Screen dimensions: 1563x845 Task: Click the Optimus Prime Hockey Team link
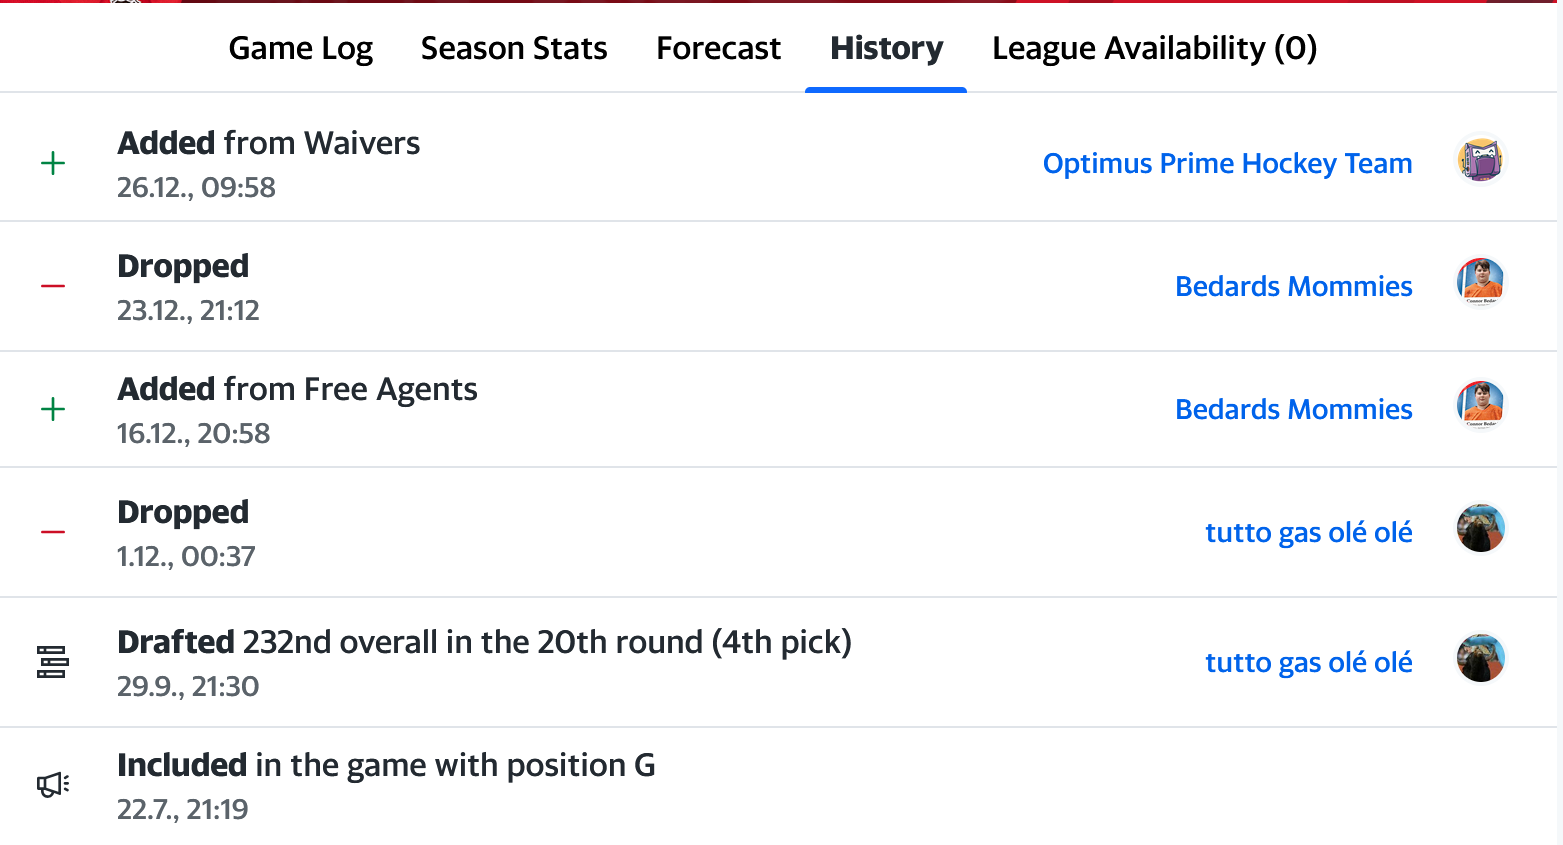pyautogui.click(x=1227, y=163)
